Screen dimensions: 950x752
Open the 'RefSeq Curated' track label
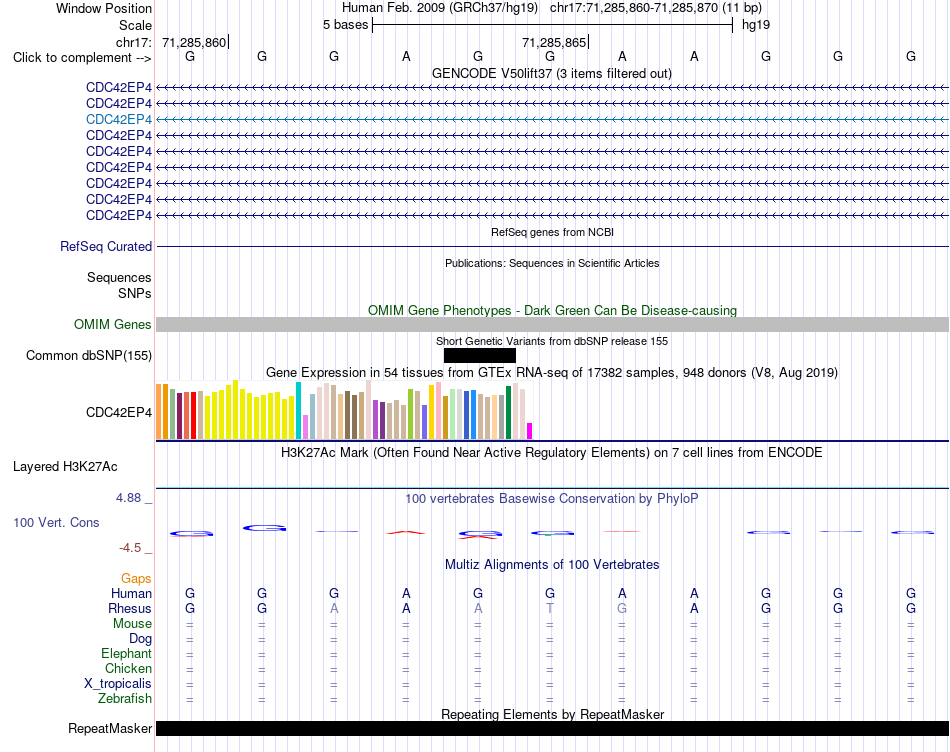105,247
